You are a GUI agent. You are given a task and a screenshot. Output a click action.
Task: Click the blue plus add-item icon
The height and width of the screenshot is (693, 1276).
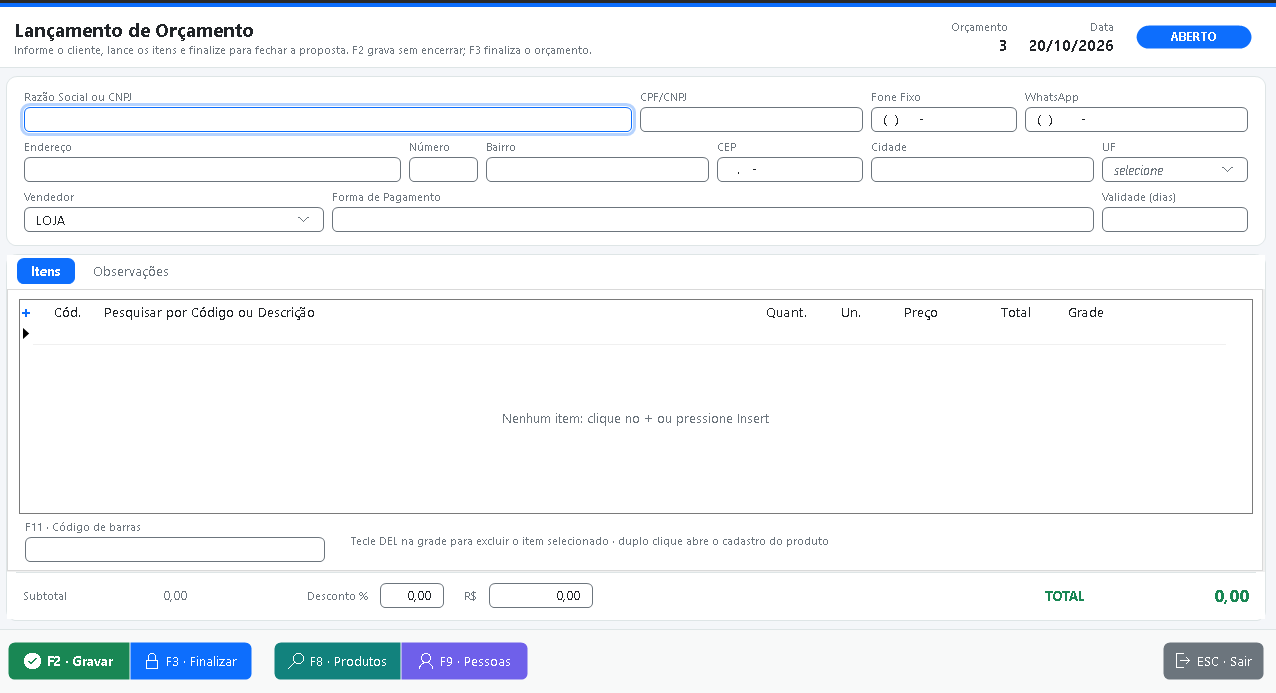tap(26, 313)
